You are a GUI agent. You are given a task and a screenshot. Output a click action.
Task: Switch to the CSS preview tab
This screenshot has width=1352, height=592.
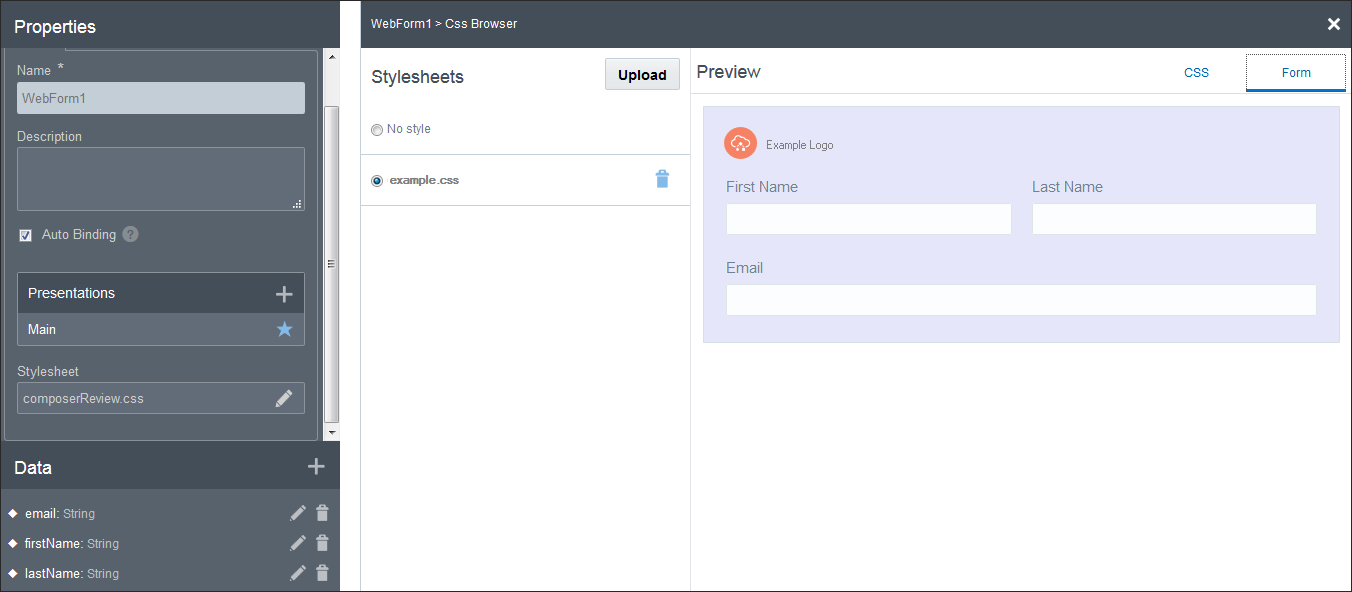(1196, 72)
